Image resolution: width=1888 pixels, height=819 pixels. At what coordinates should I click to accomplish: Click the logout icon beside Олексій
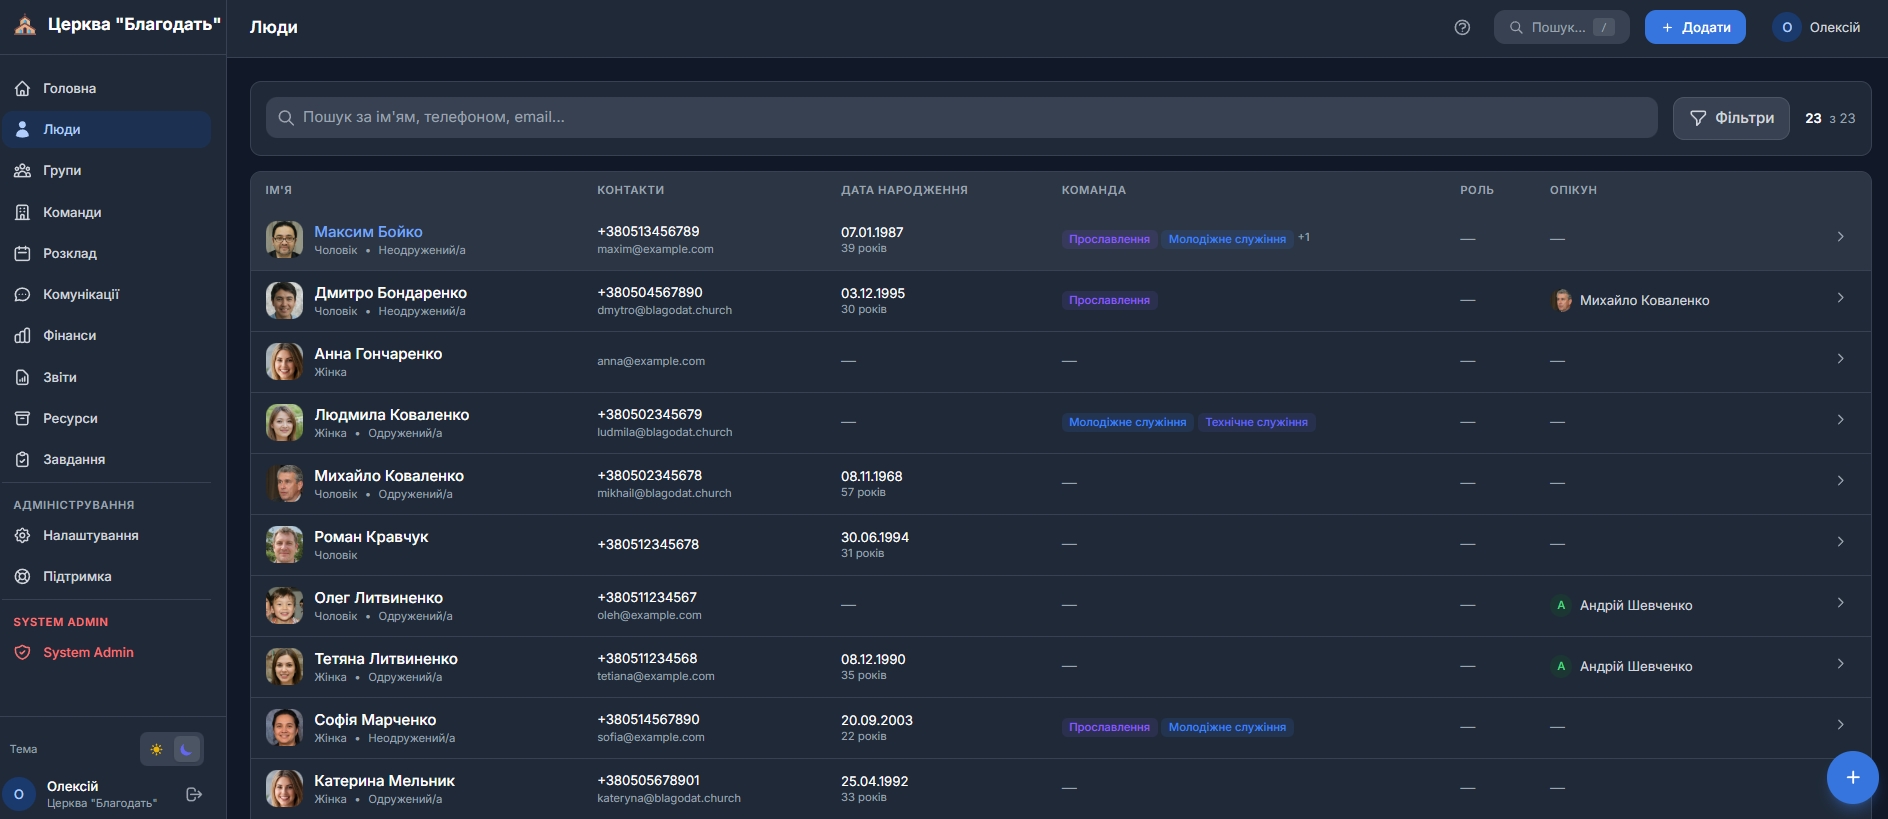(x=194, y=794)
